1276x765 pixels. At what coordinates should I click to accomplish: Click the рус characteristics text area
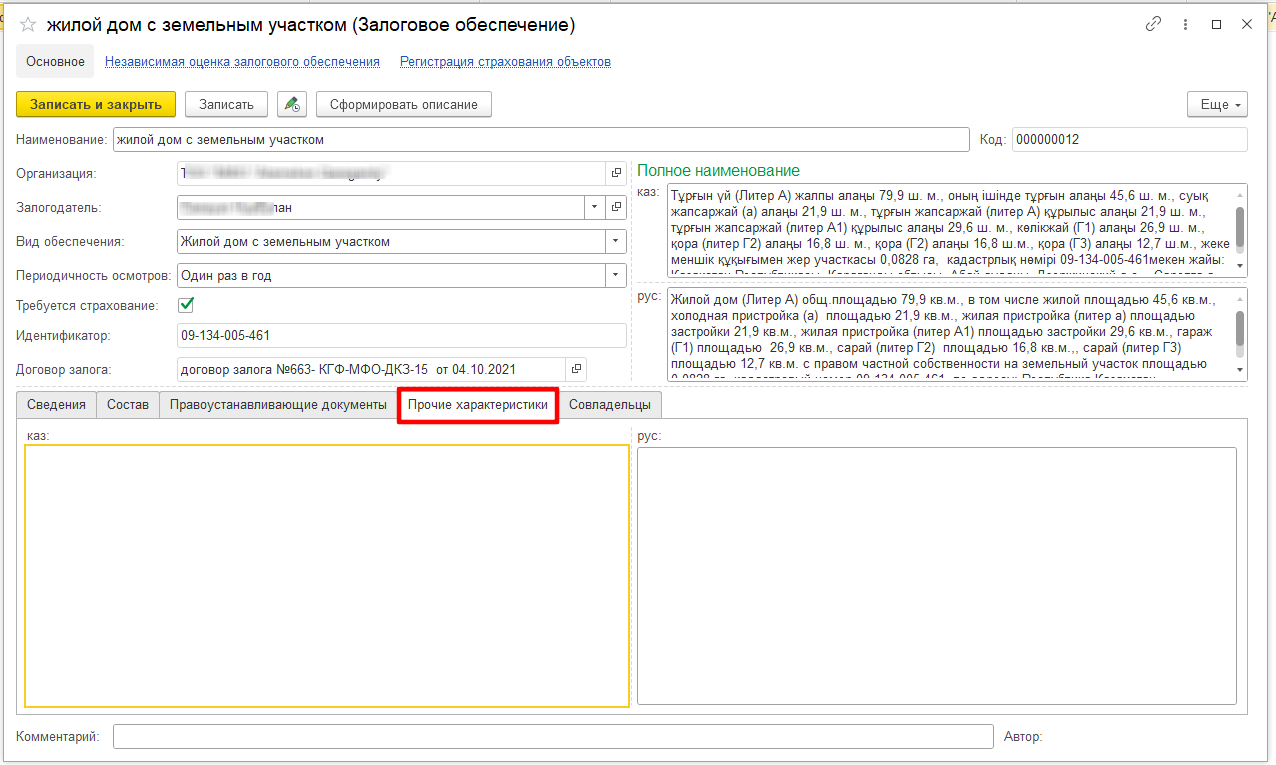coord(937,576)
